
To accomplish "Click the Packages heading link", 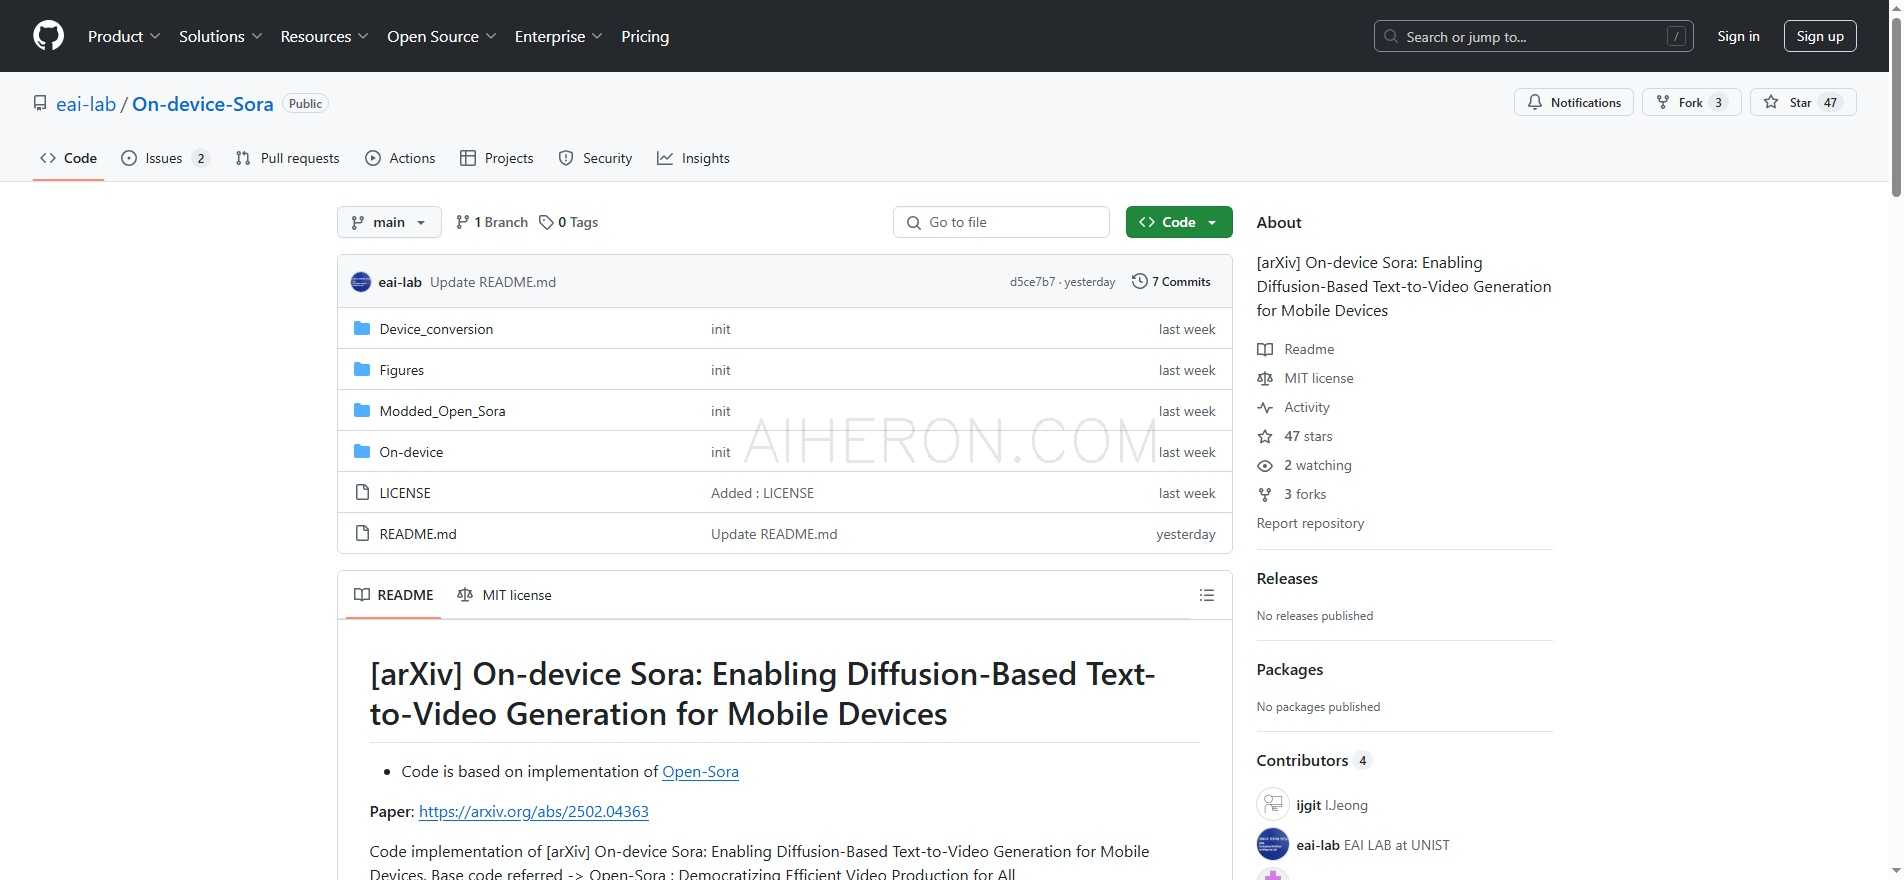I will pos(1290,669).
